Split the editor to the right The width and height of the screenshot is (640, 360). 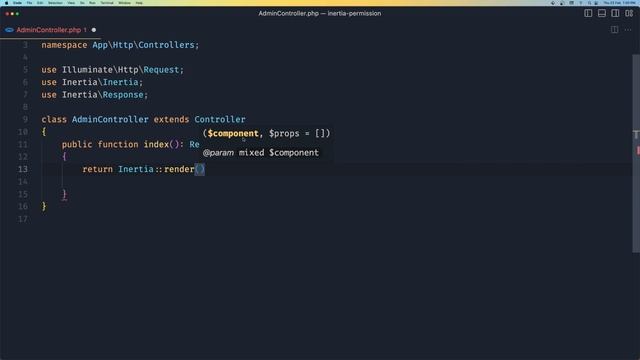(614, 30)
